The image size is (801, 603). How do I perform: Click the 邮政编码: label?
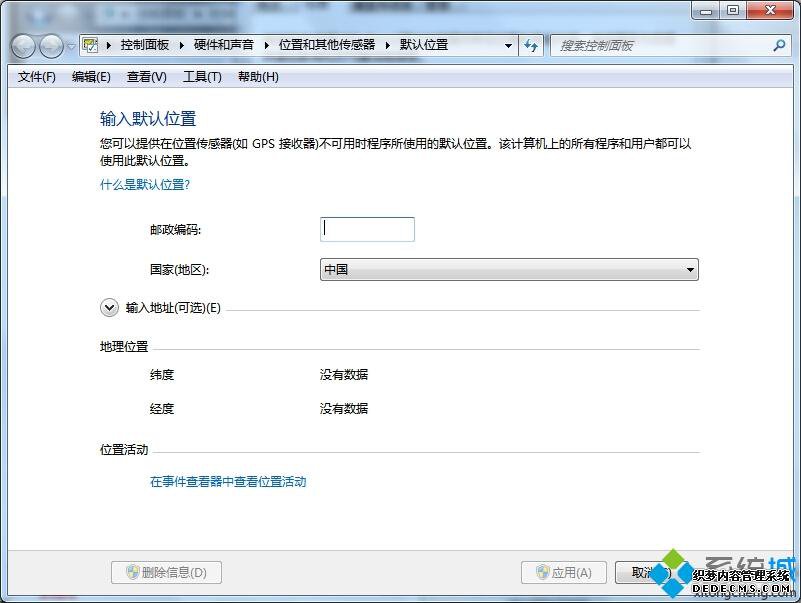point(176,229)
